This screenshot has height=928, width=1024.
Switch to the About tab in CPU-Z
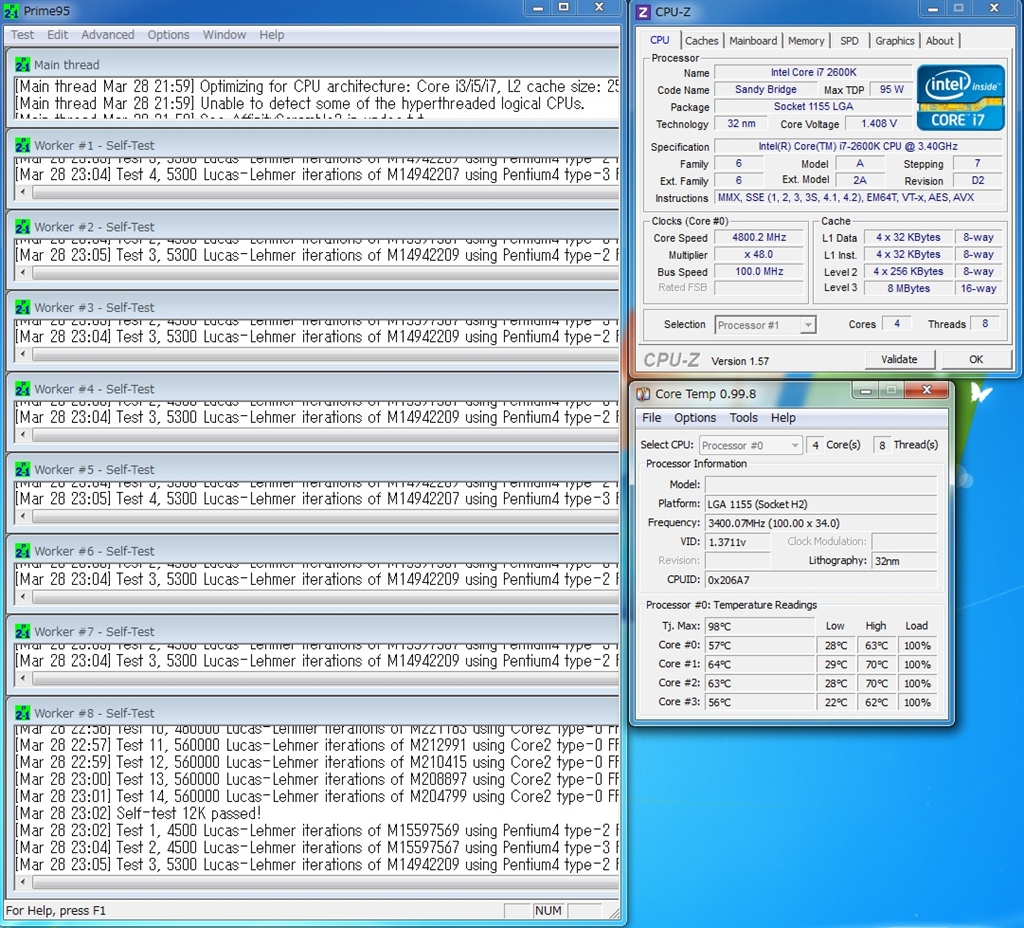940,40
